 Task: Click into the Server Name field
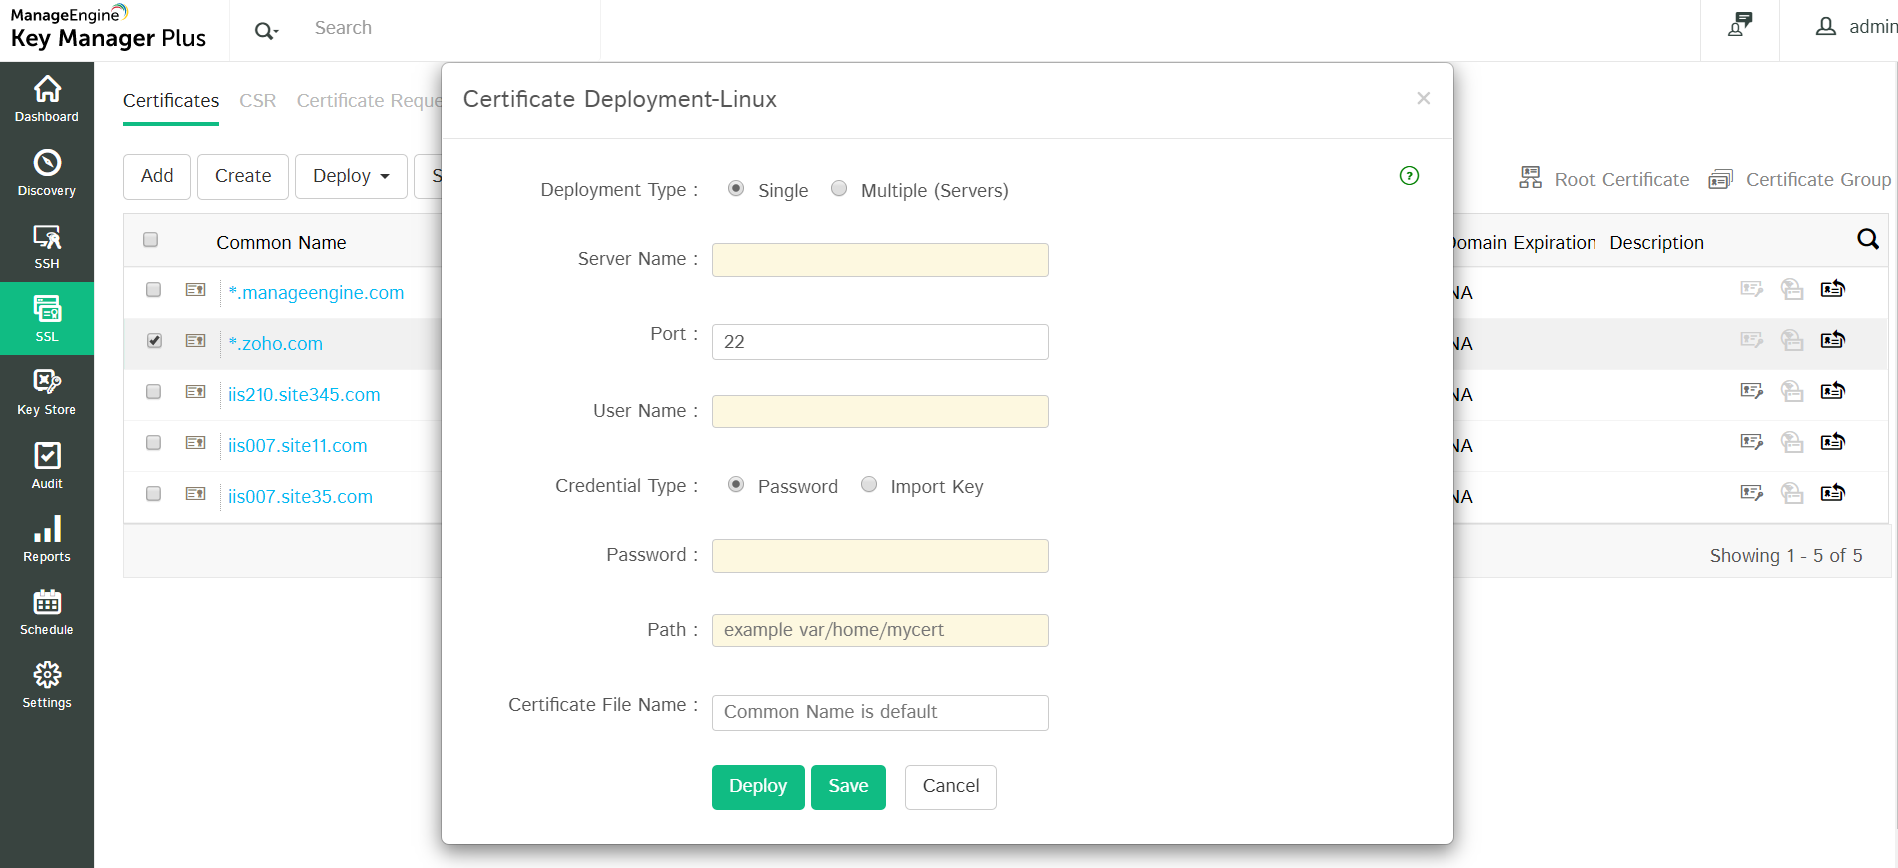[880, 260]
